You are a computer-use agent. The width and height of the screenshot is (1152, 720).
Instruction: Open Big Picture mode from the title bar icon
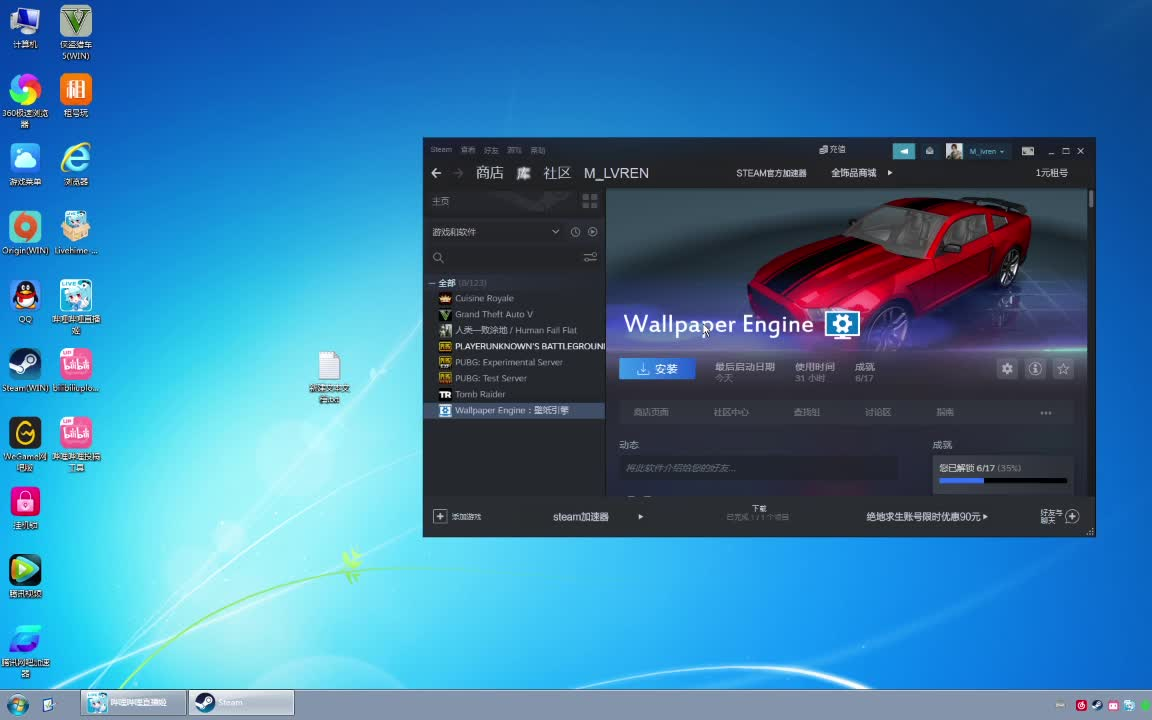pos(1028,151)
